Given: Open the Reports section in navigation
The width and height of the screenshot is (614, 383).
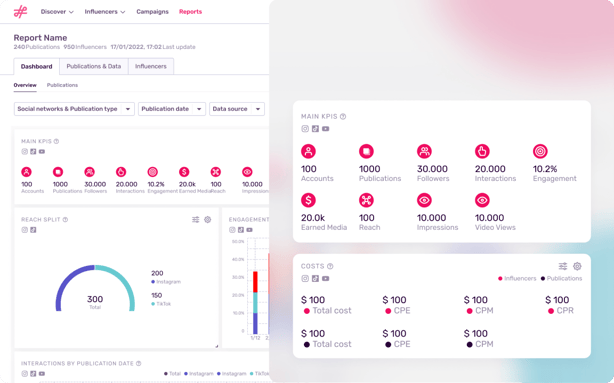Looking at the screenshot, I should click(x=190, y=12).
